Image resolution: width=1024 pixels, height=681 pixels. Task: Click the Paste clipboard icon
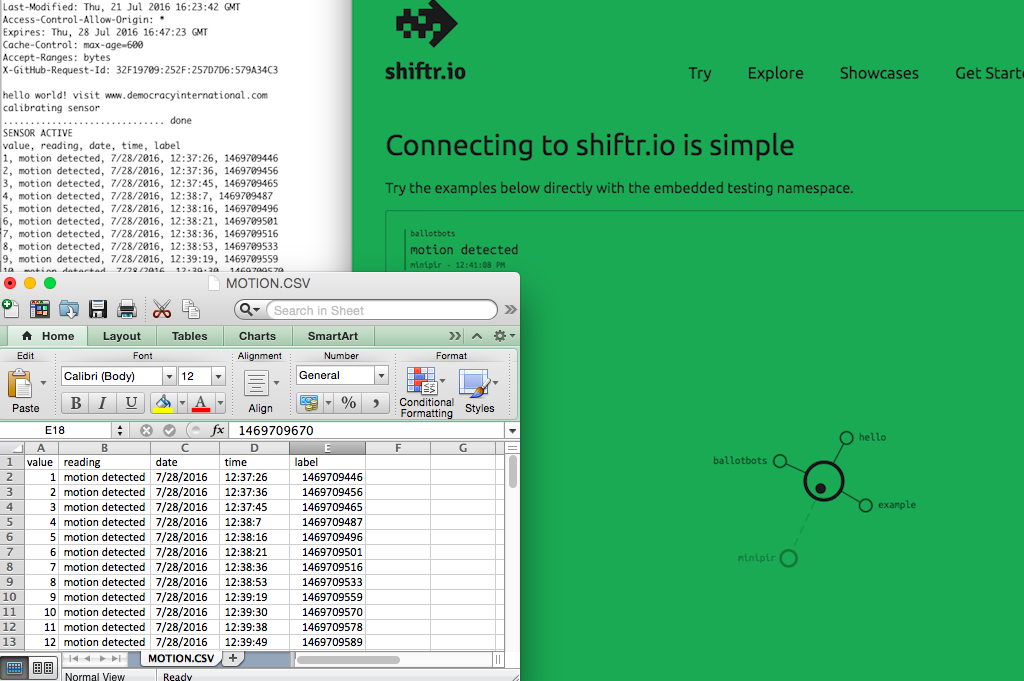tap(20, 383)
